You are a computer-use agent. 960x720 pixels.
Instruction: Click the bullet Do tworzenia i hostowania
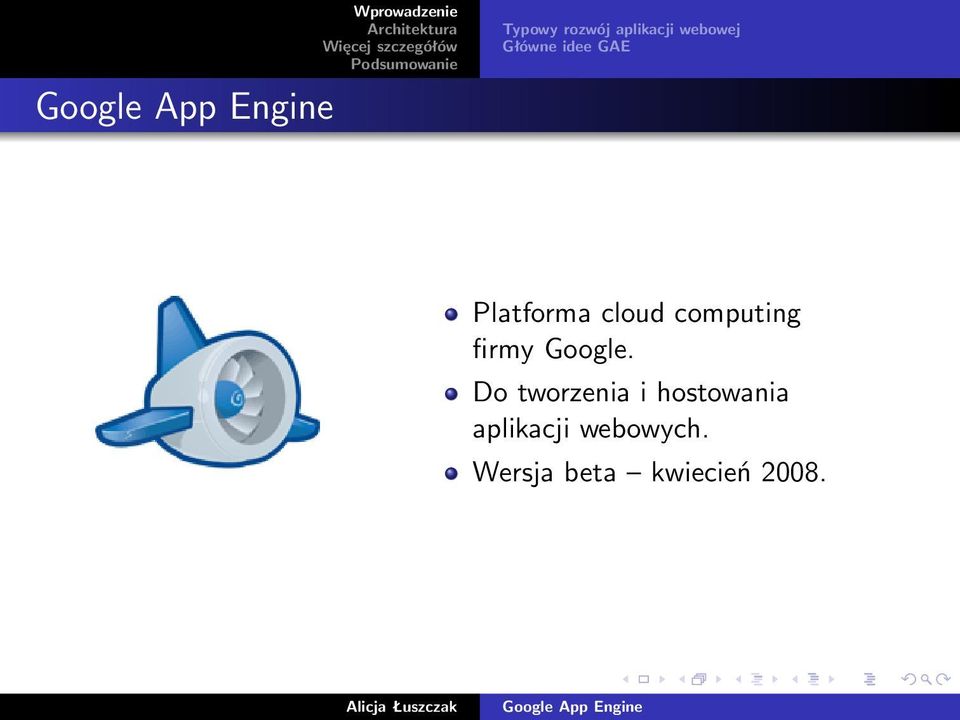(x=631, y=392)
